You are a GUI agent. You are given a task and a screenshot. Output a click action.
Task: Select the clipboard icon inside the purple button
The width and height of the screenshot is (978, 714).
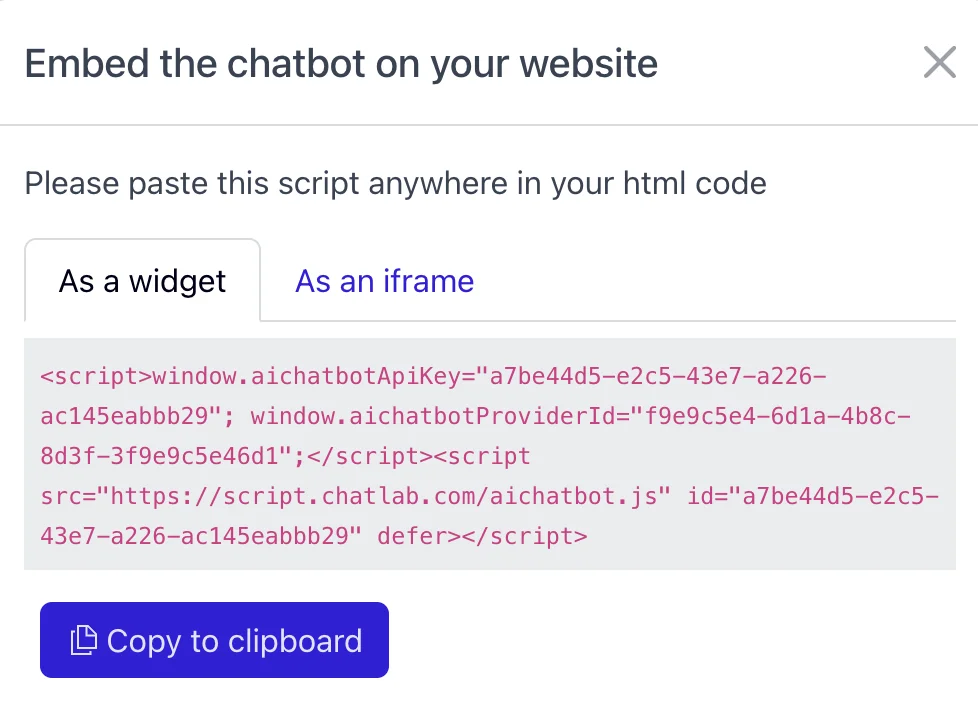tap(85, 640)
